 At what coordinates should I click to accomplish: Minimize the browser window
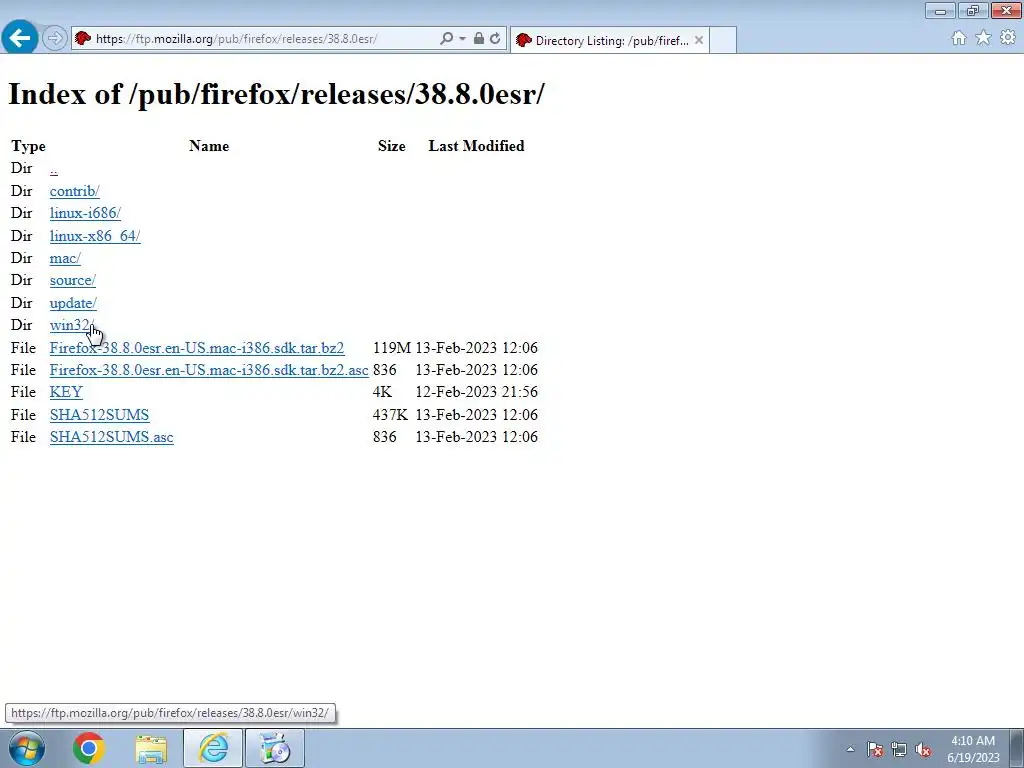tap(940, 10)
